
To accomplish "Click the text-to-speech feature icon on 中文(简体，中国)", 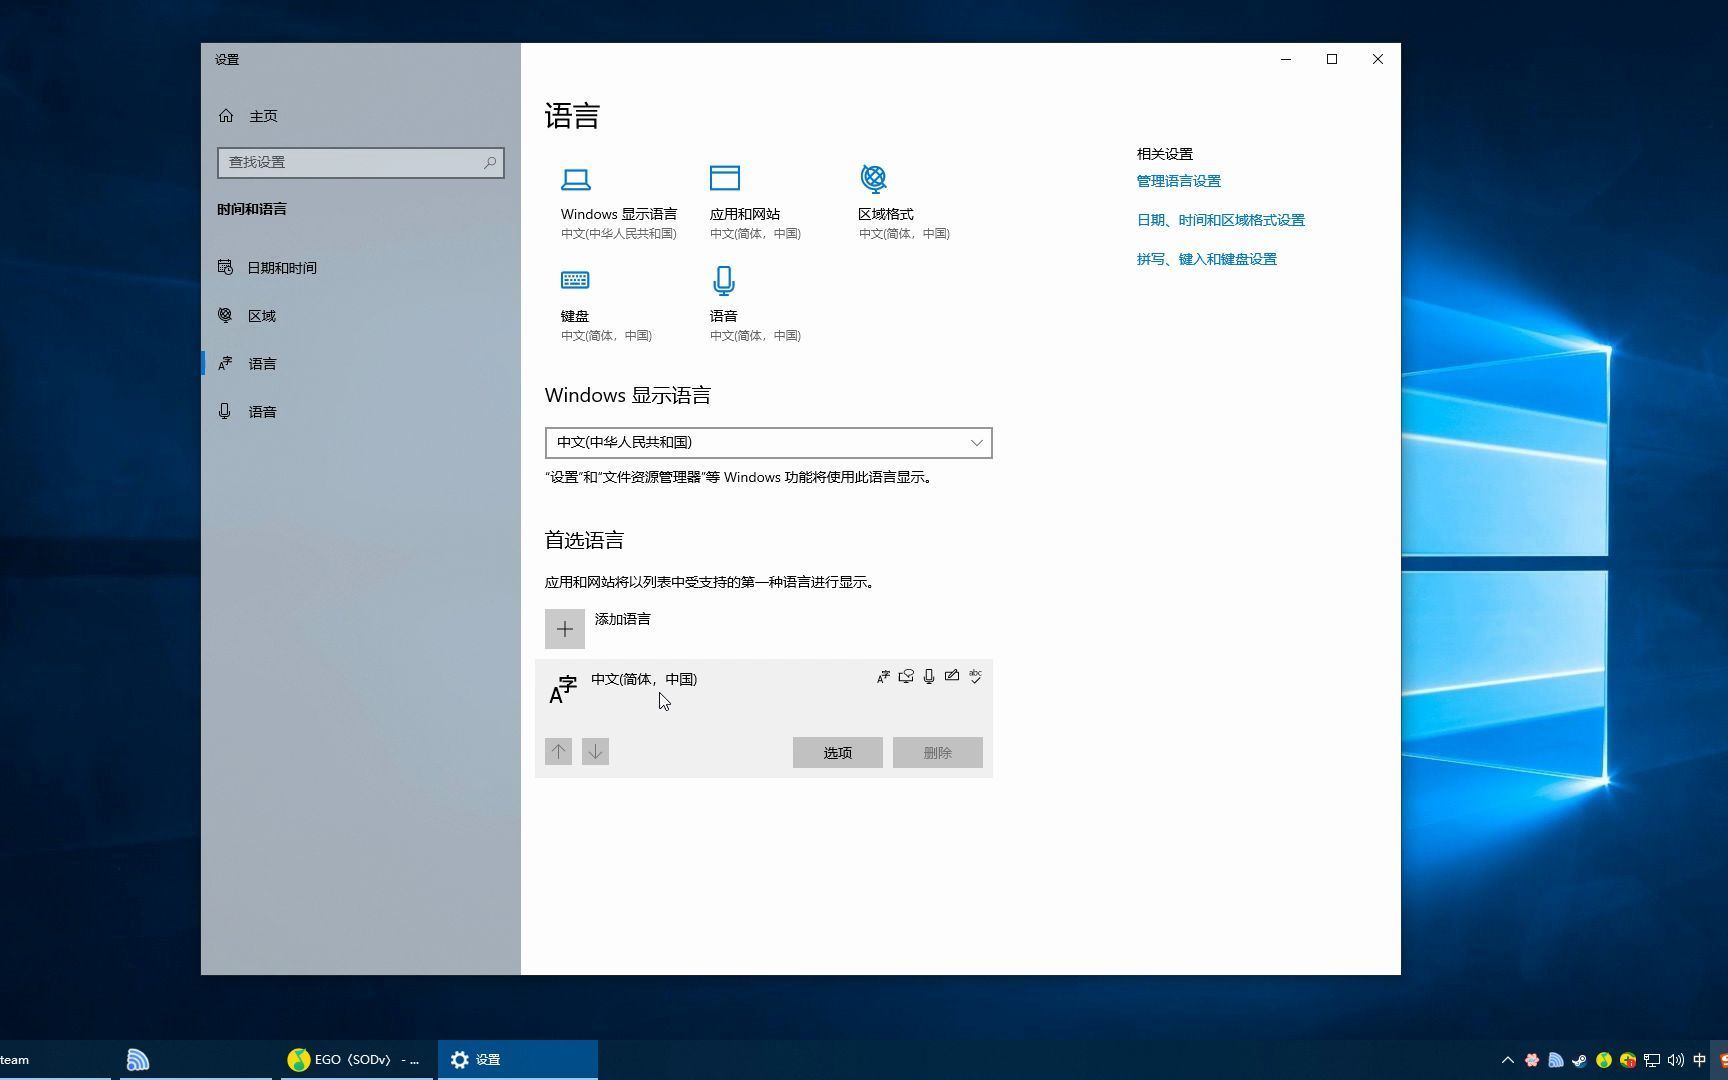I will click(x=906, y=677).
